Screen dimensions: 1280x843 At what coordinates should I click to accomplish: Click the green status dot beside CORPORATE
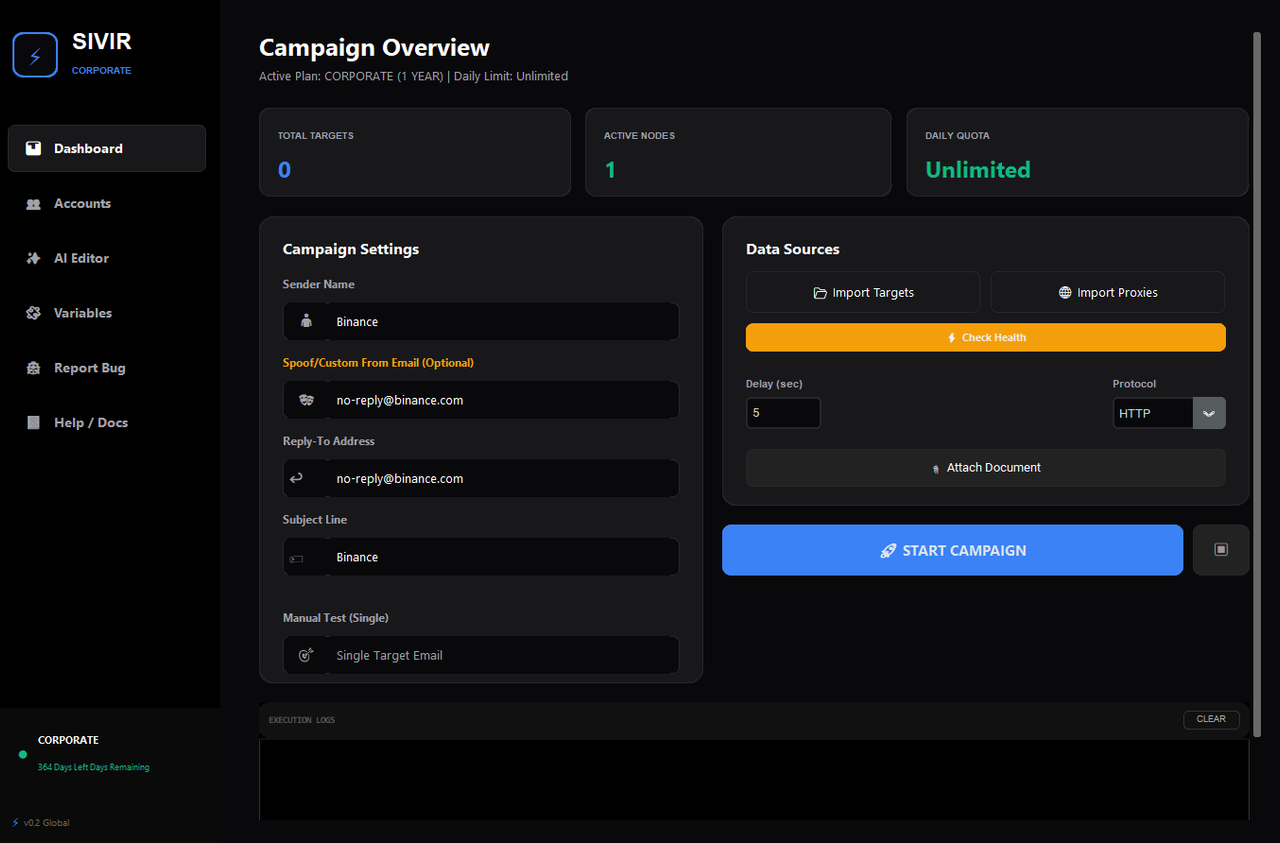[23, 754]
